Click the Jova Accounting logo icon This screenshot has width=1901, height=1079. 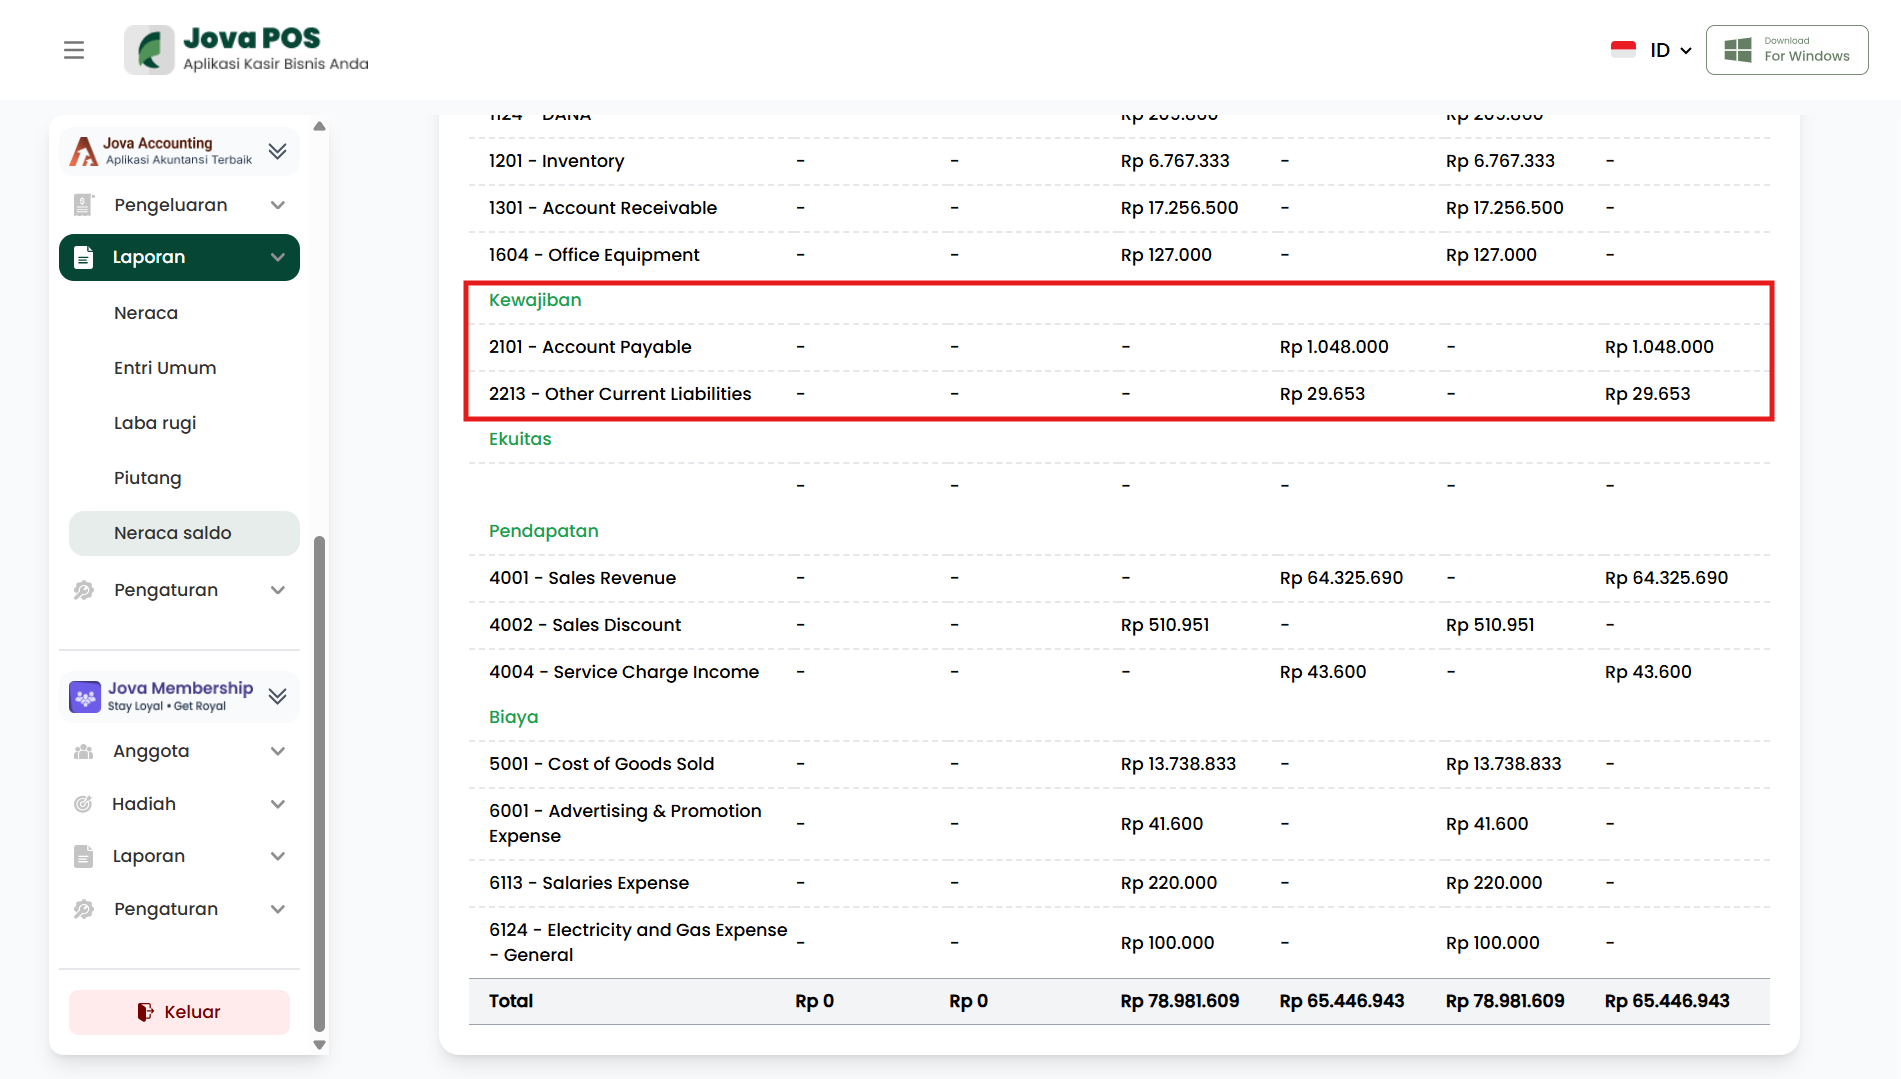[x=84, y=151]
